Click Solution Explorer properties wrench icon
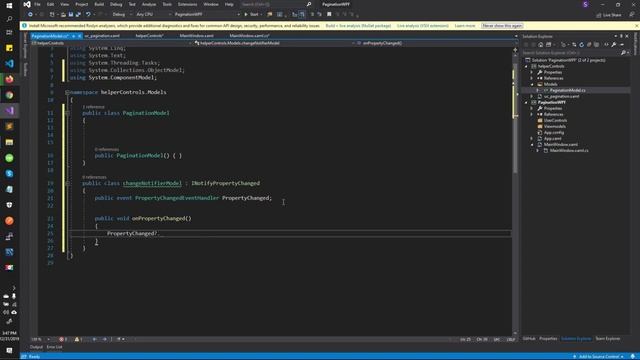640x360 pixels. [x=614, y=44]
